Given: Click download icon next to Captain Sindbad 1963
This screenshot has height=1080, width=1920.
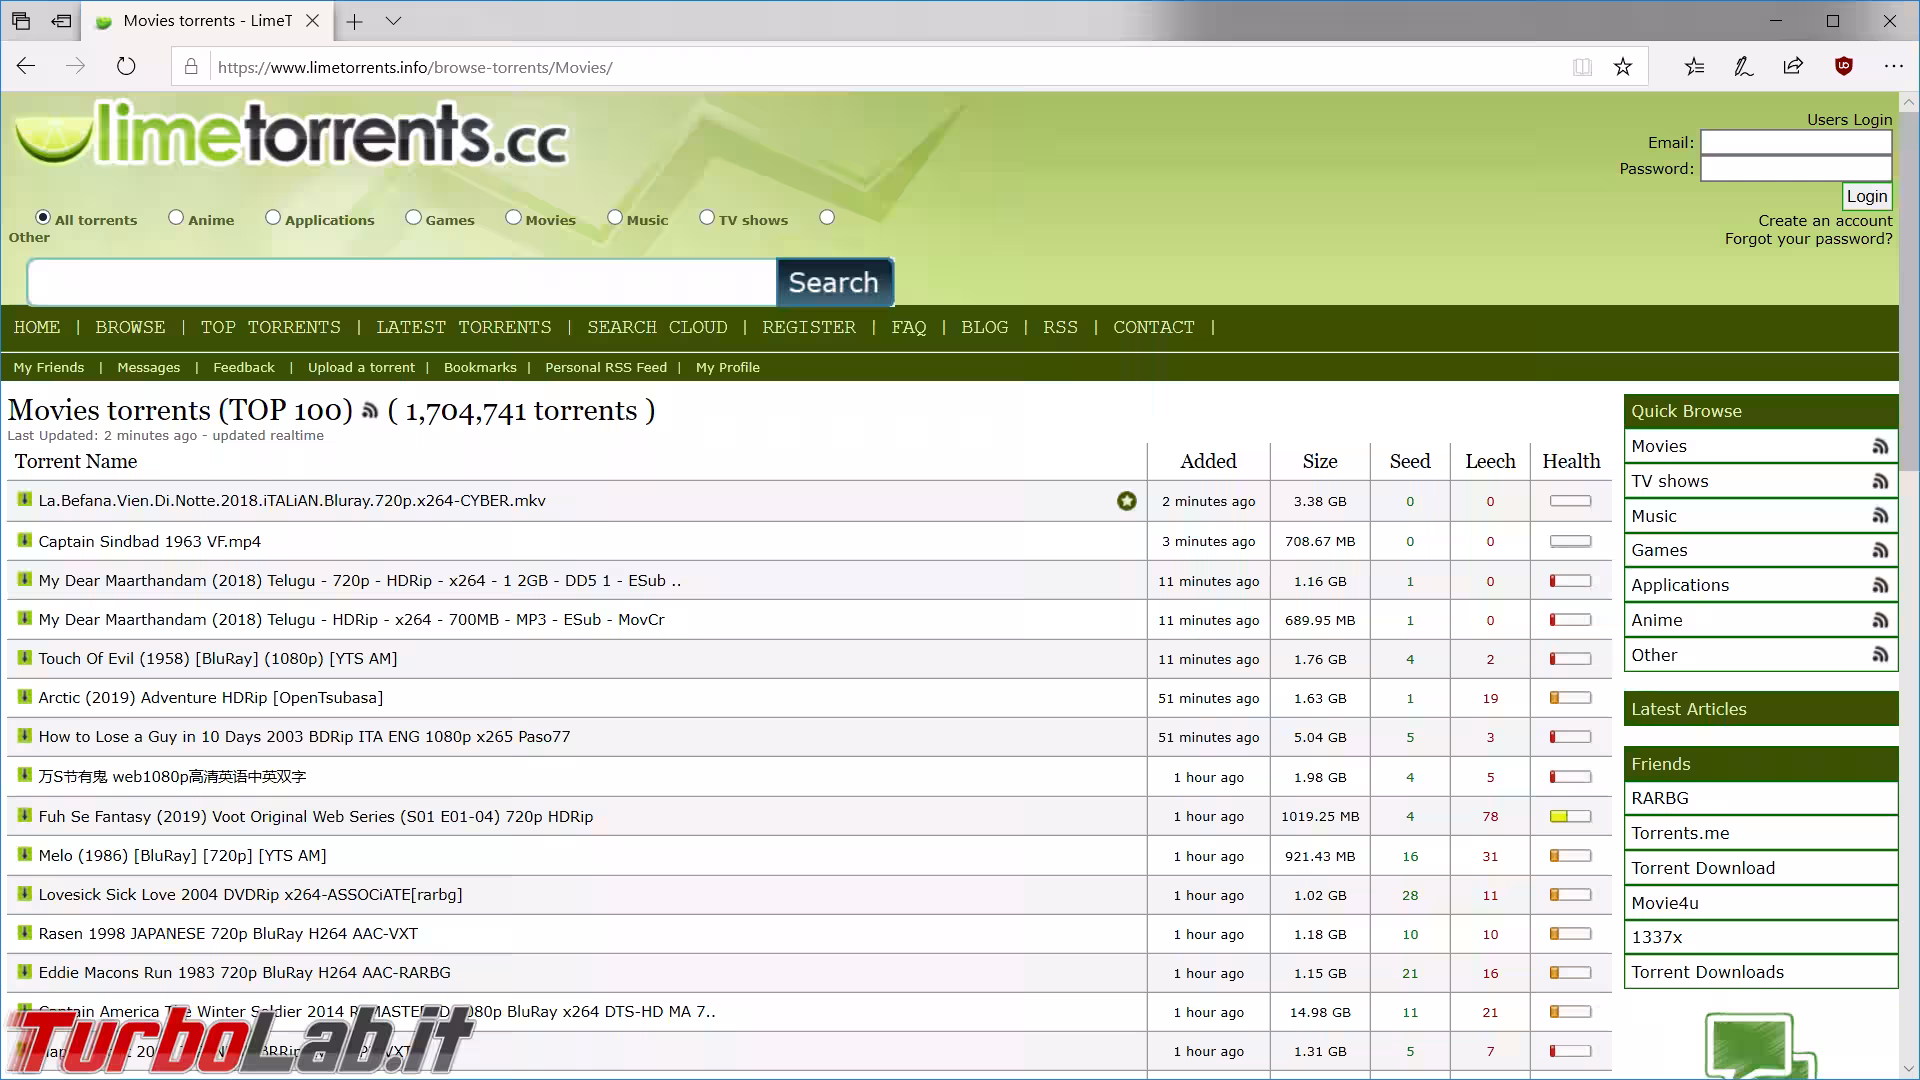Looking at the screenshot, I should (x=24, y=540).
